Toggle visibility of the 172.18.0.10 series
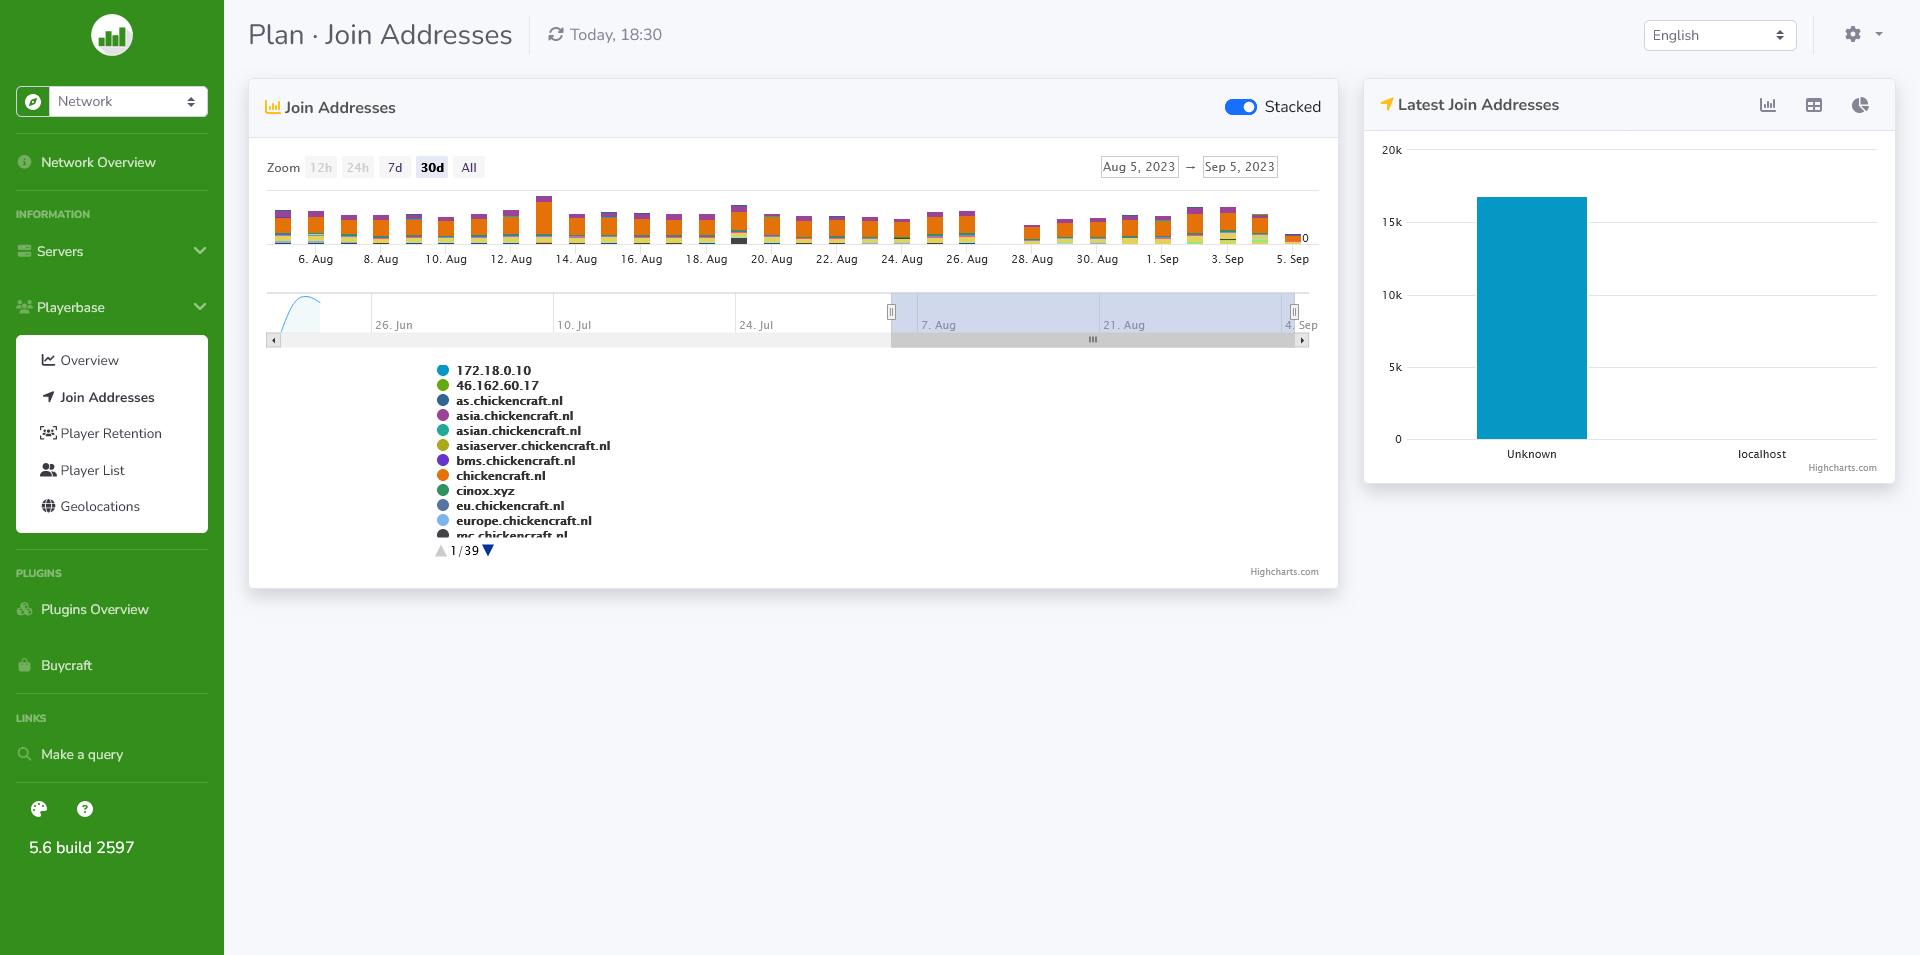Image resolution: width=1920 pixels, height=955 pixels. tap(493, 370)
